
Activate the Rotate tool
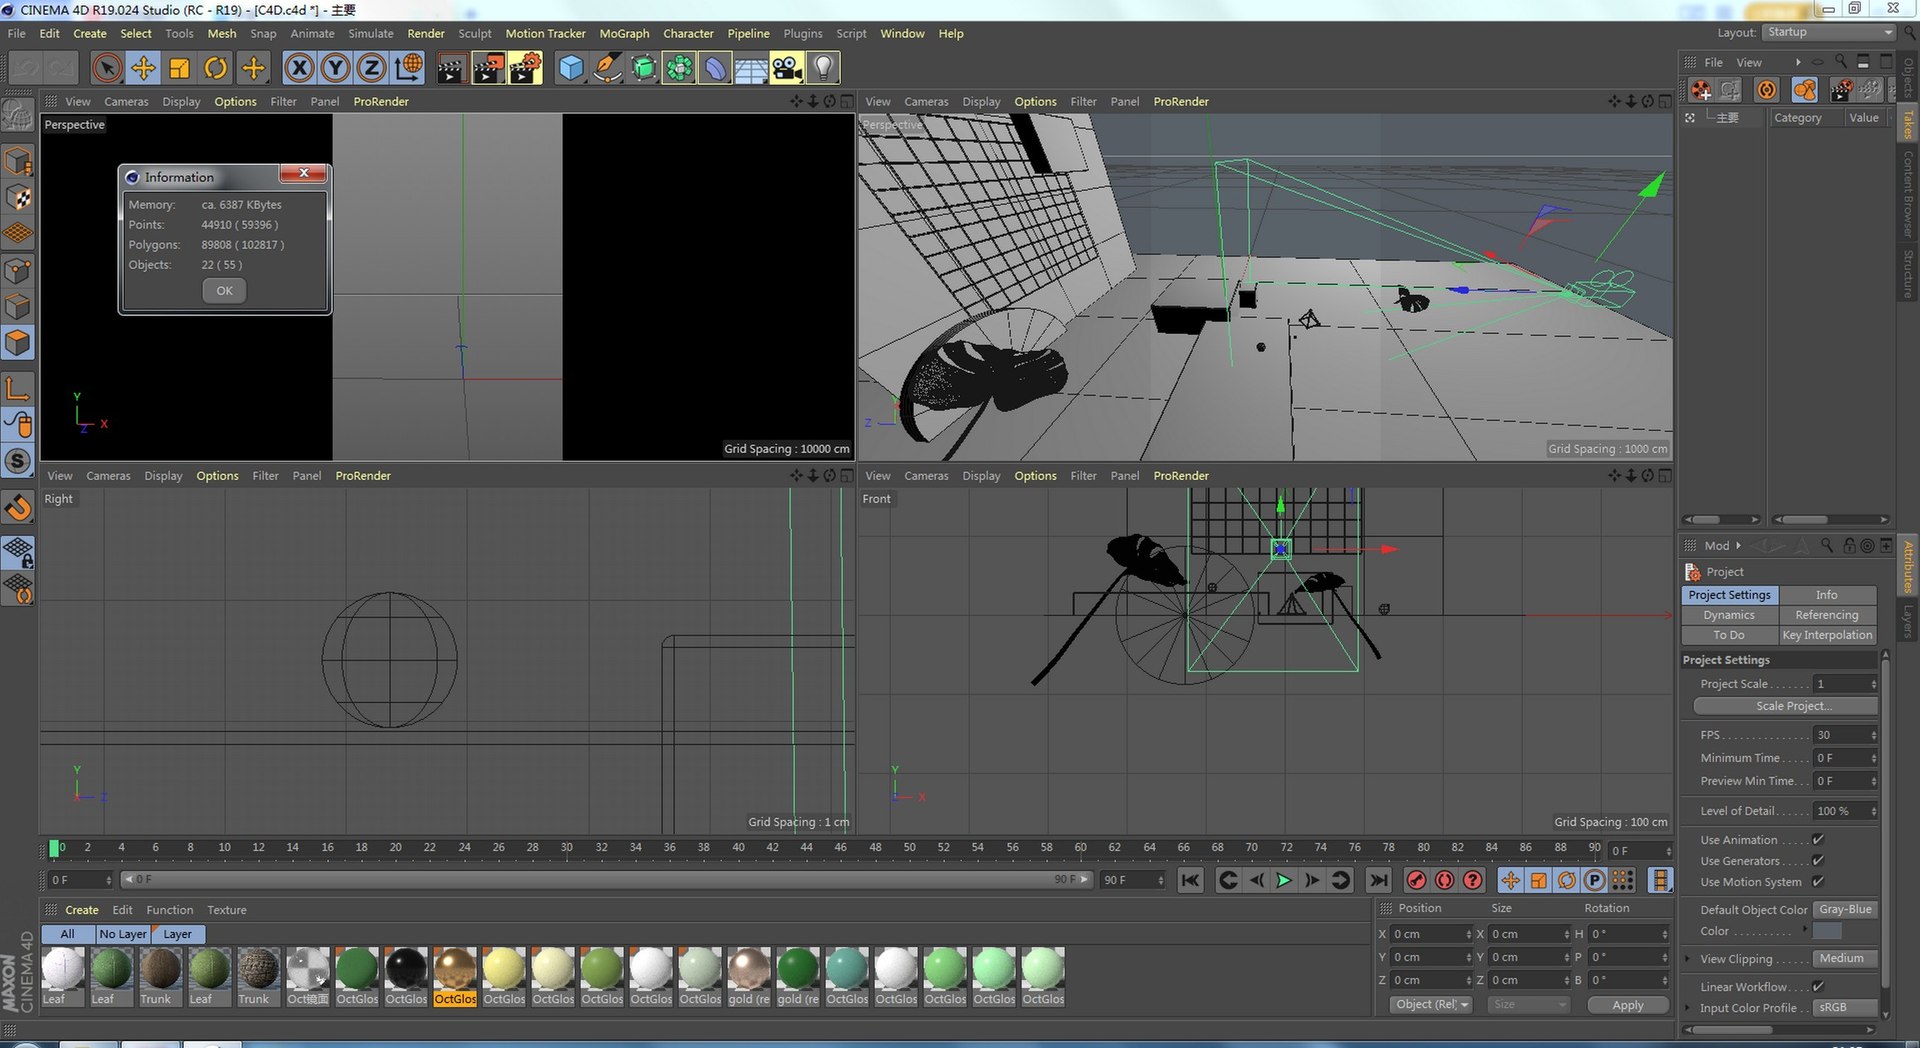click(215, 68)
